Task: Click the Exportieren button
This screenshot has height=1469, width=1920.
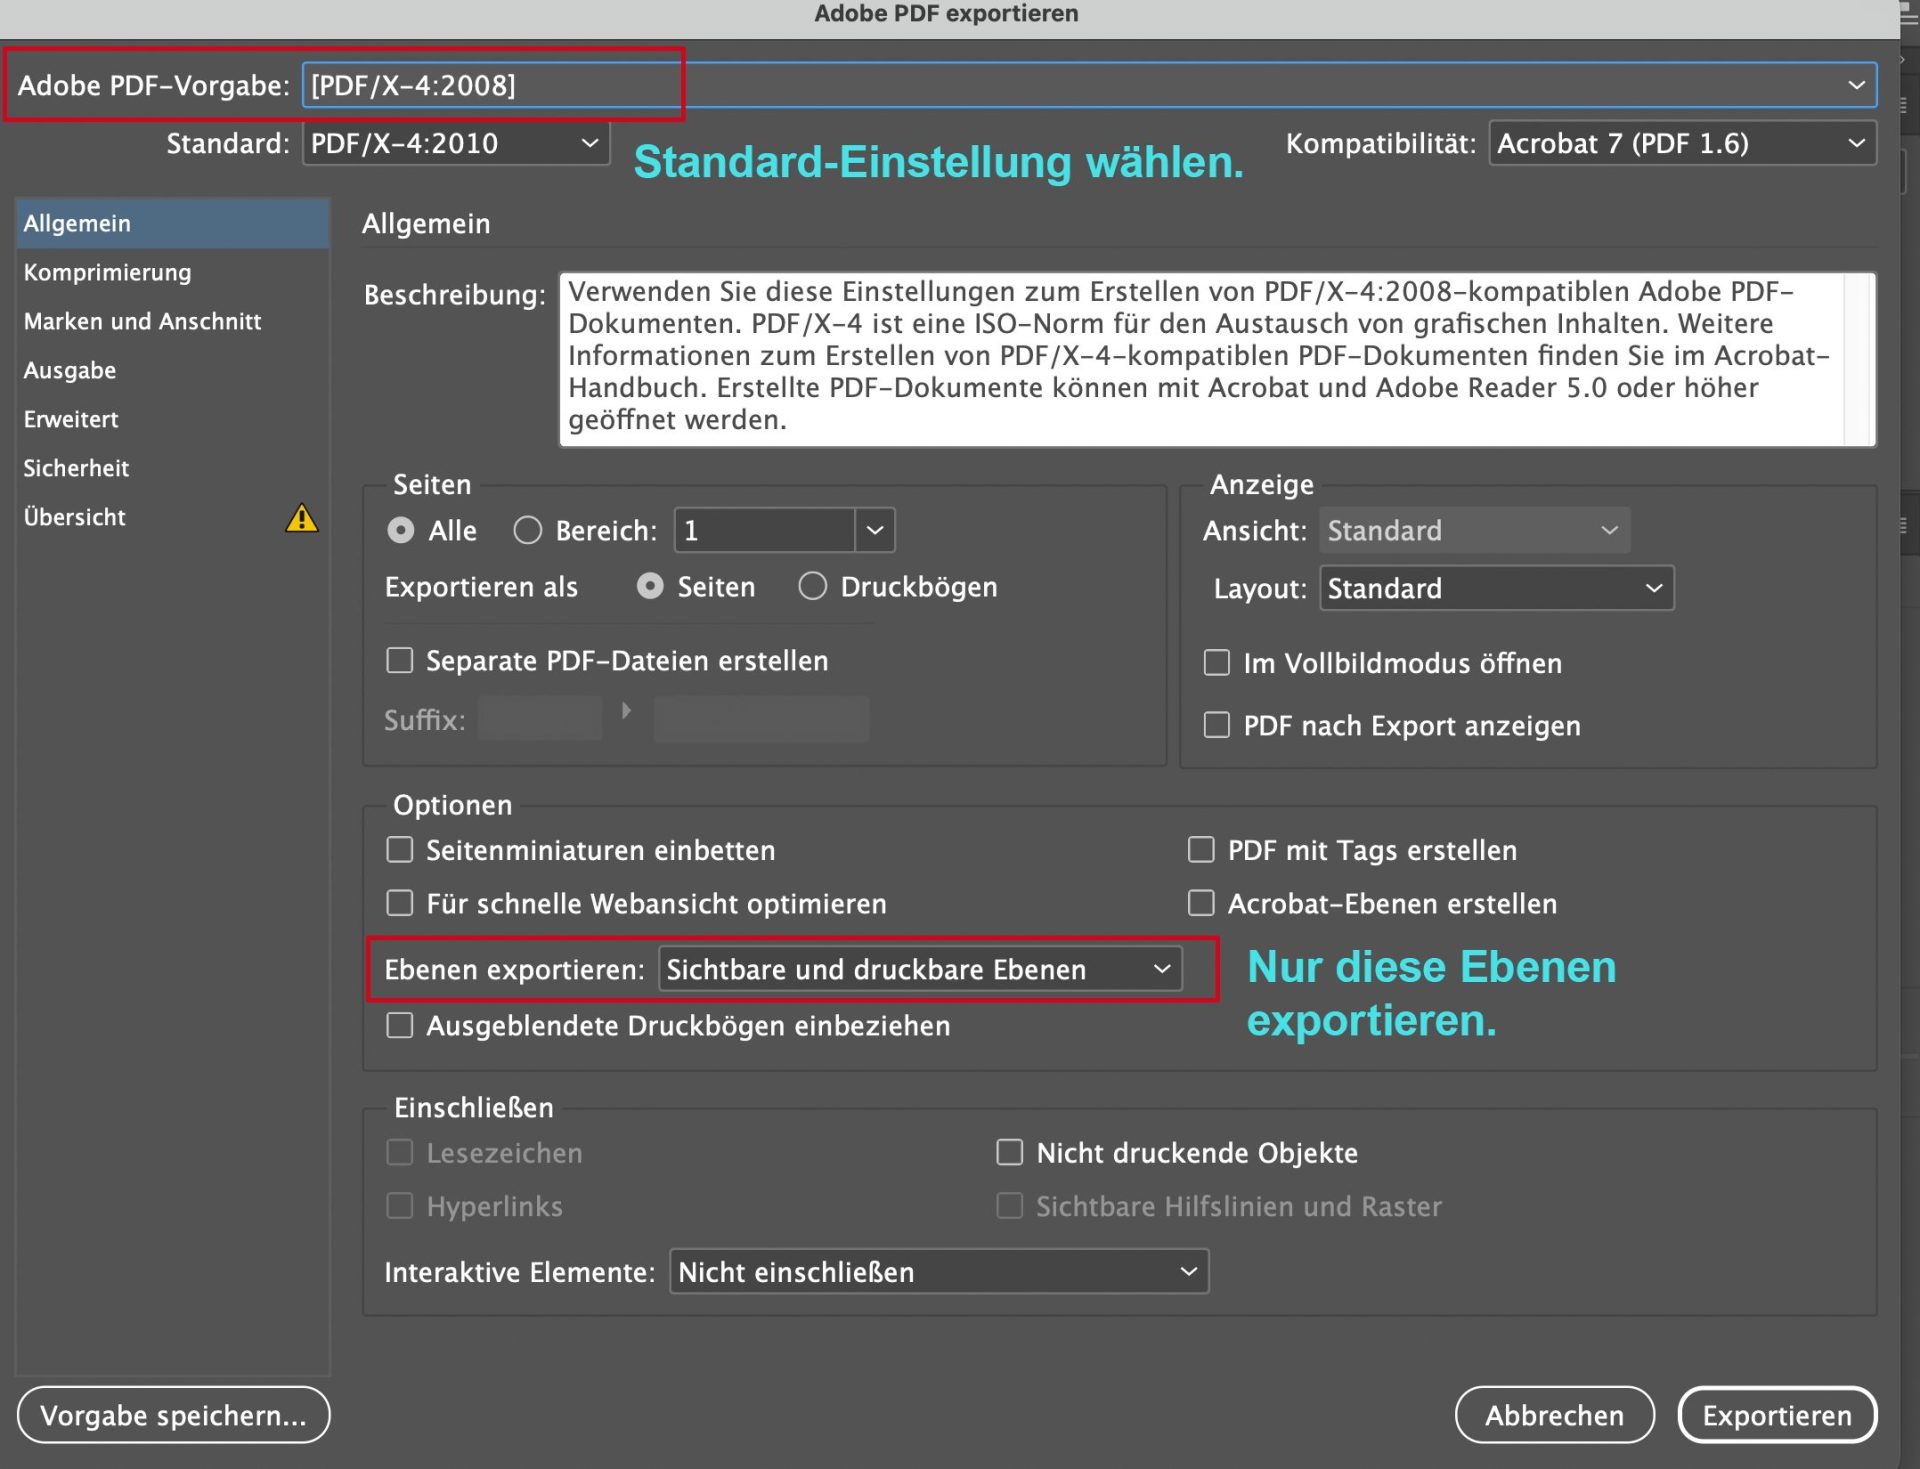Action: (1777, 1415)
